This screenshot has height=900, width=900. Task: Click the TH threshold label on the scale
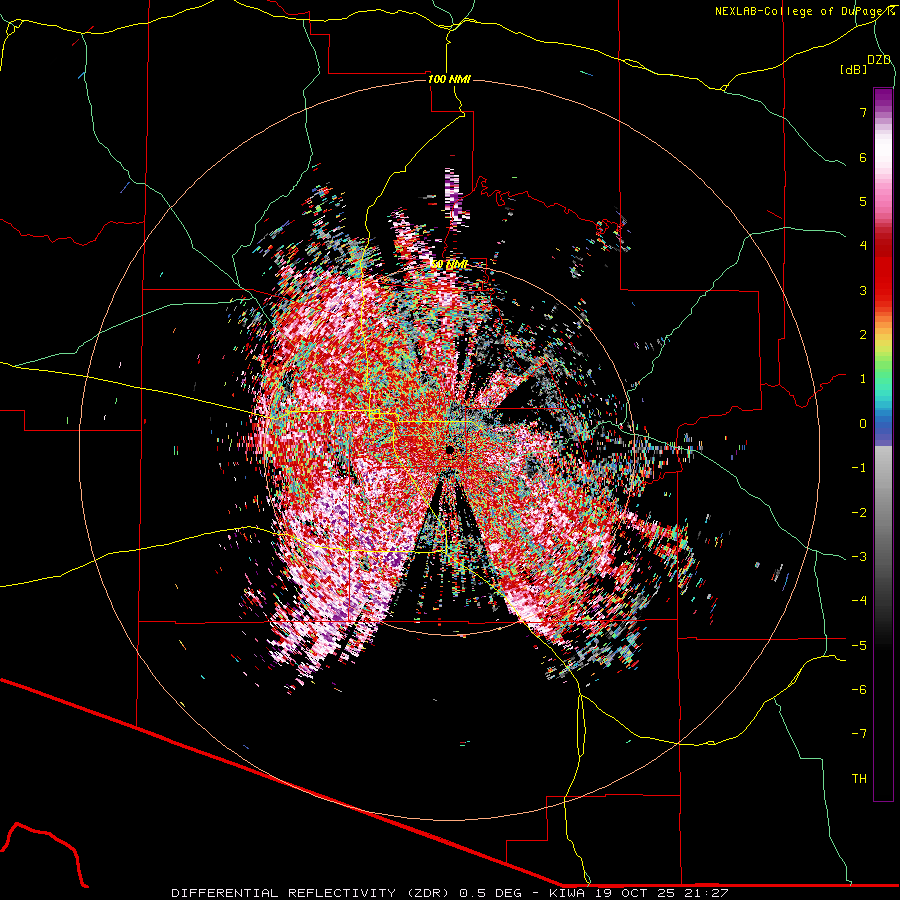point(859,779)
